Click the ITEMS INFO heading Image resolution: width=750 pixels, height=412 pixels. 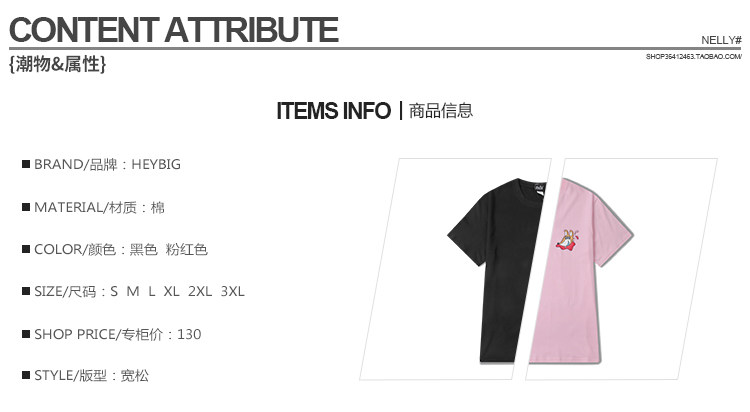pyautogui.click(x=333, y=111)
